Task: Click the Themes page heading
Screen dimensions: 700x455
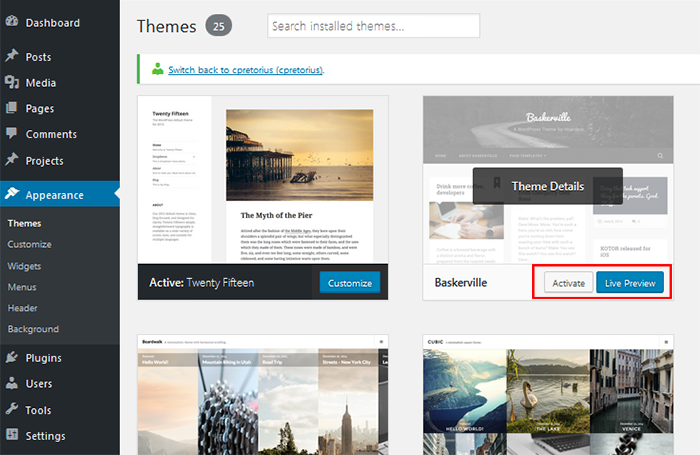Action: click(x=167, y=26)
